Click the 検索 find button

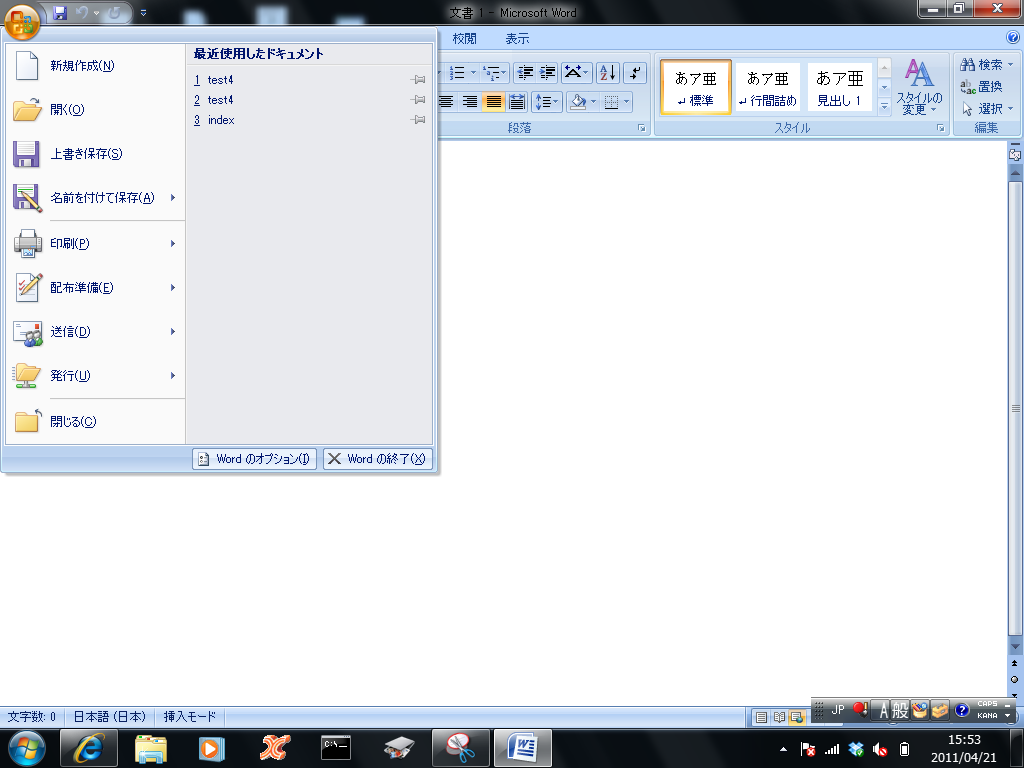point(986,65)
